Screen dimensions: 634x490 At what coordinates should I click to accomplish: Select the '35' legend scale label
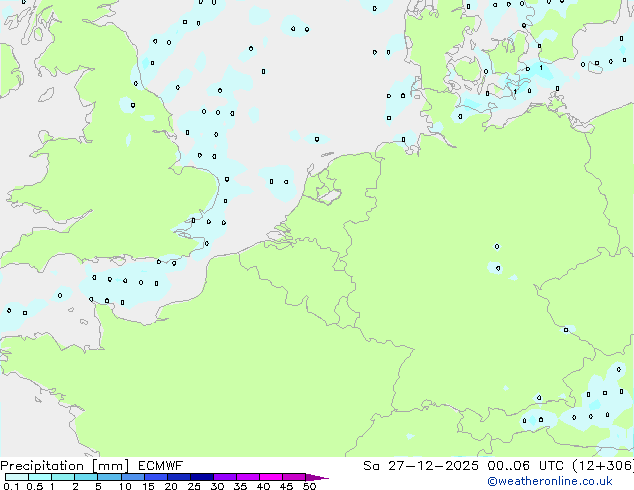240,486
